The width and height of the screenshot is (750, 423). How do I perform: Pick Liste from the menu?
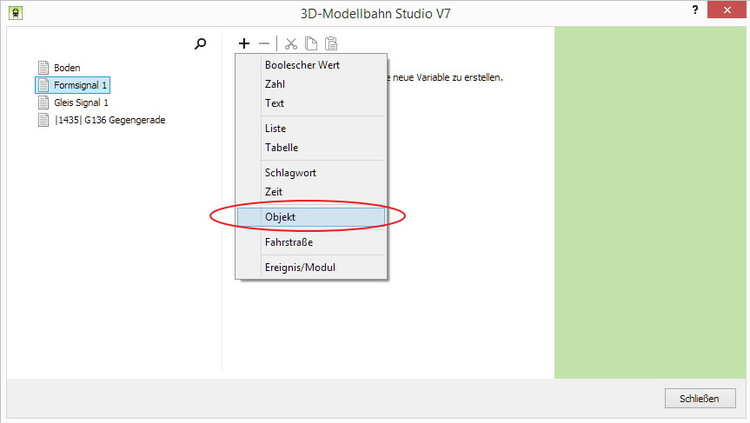point(311,128)
